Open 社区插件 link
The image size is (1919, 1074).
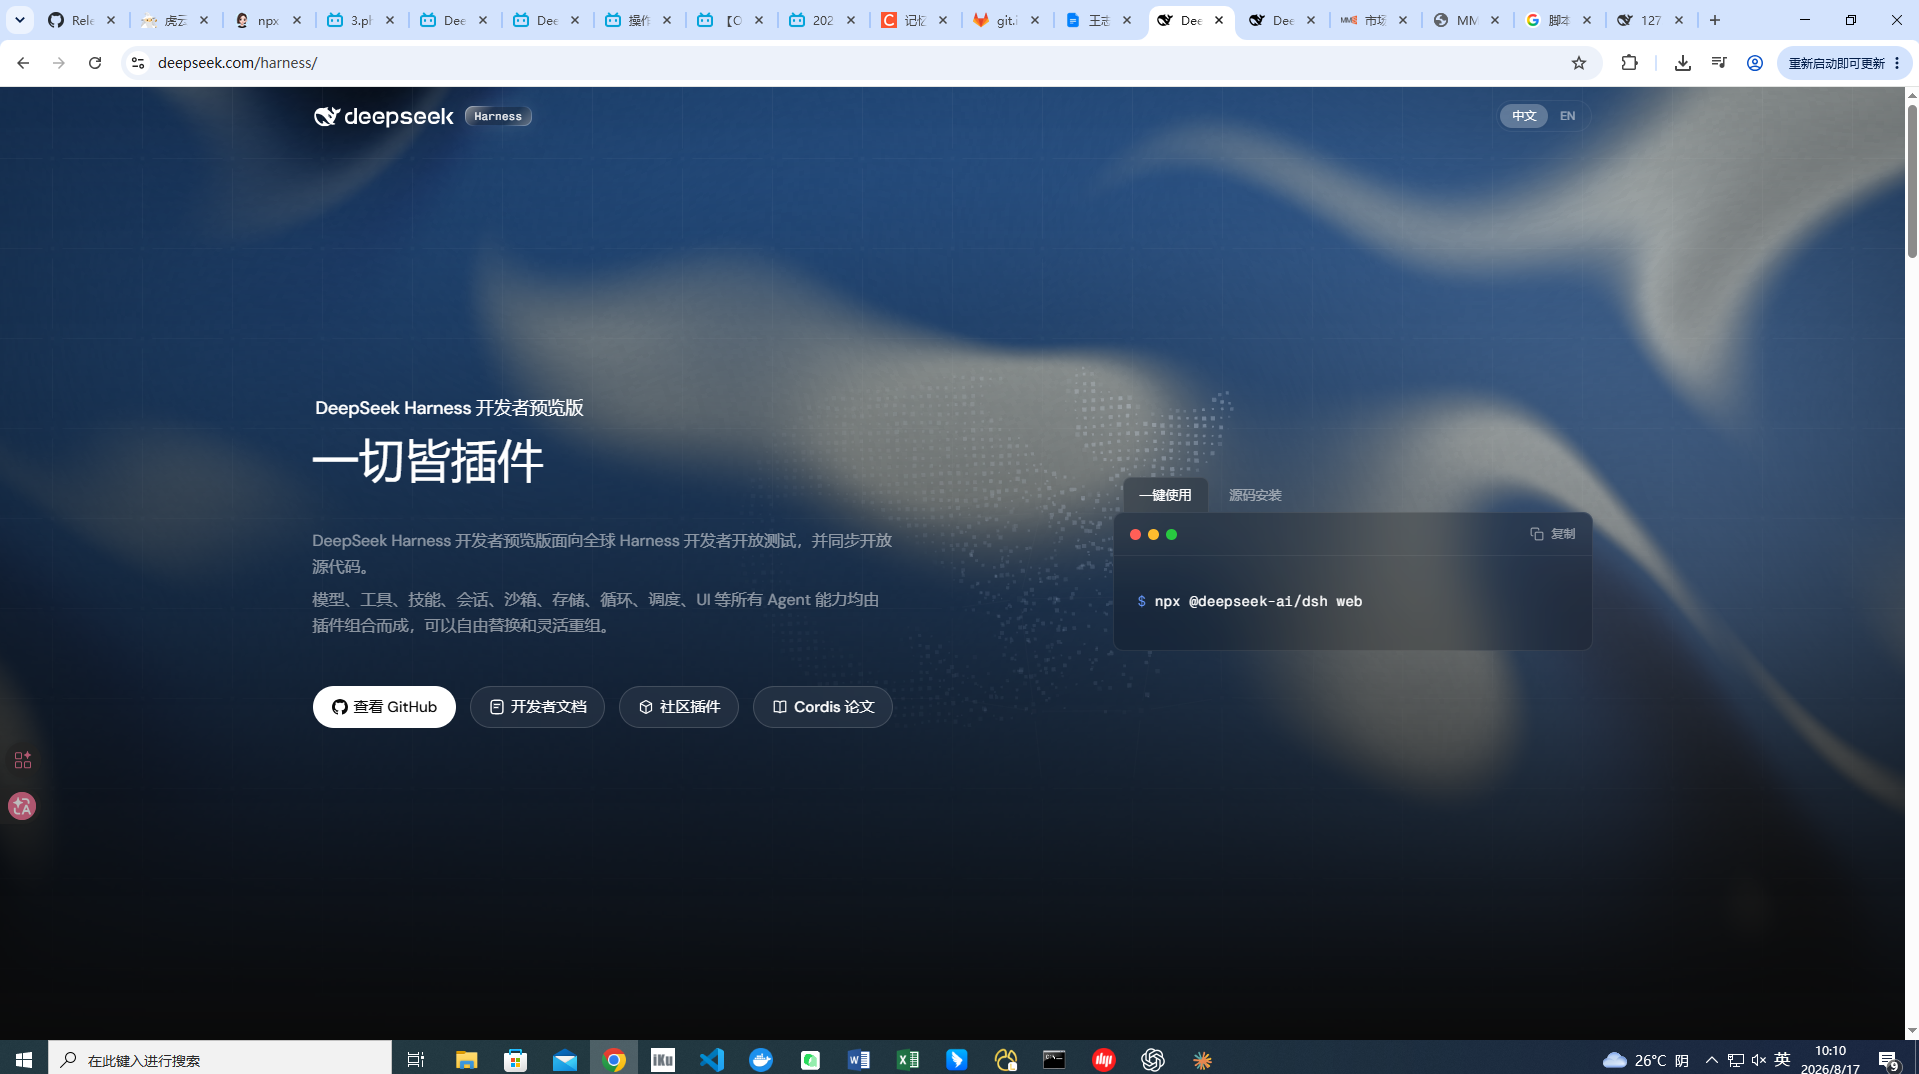click(x=679, y=707)
